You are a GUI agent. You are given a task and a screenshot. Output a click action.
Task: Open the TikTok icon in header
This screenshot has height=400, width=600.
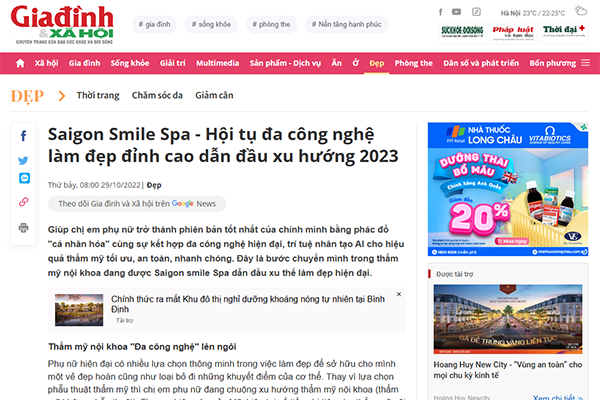coord(476,12)
